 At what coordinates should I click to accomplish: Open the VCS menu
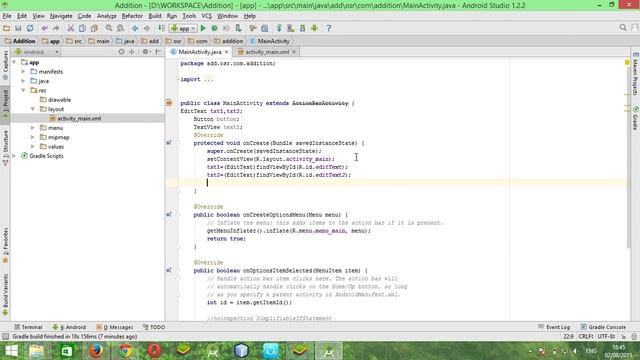coord(207,16)
